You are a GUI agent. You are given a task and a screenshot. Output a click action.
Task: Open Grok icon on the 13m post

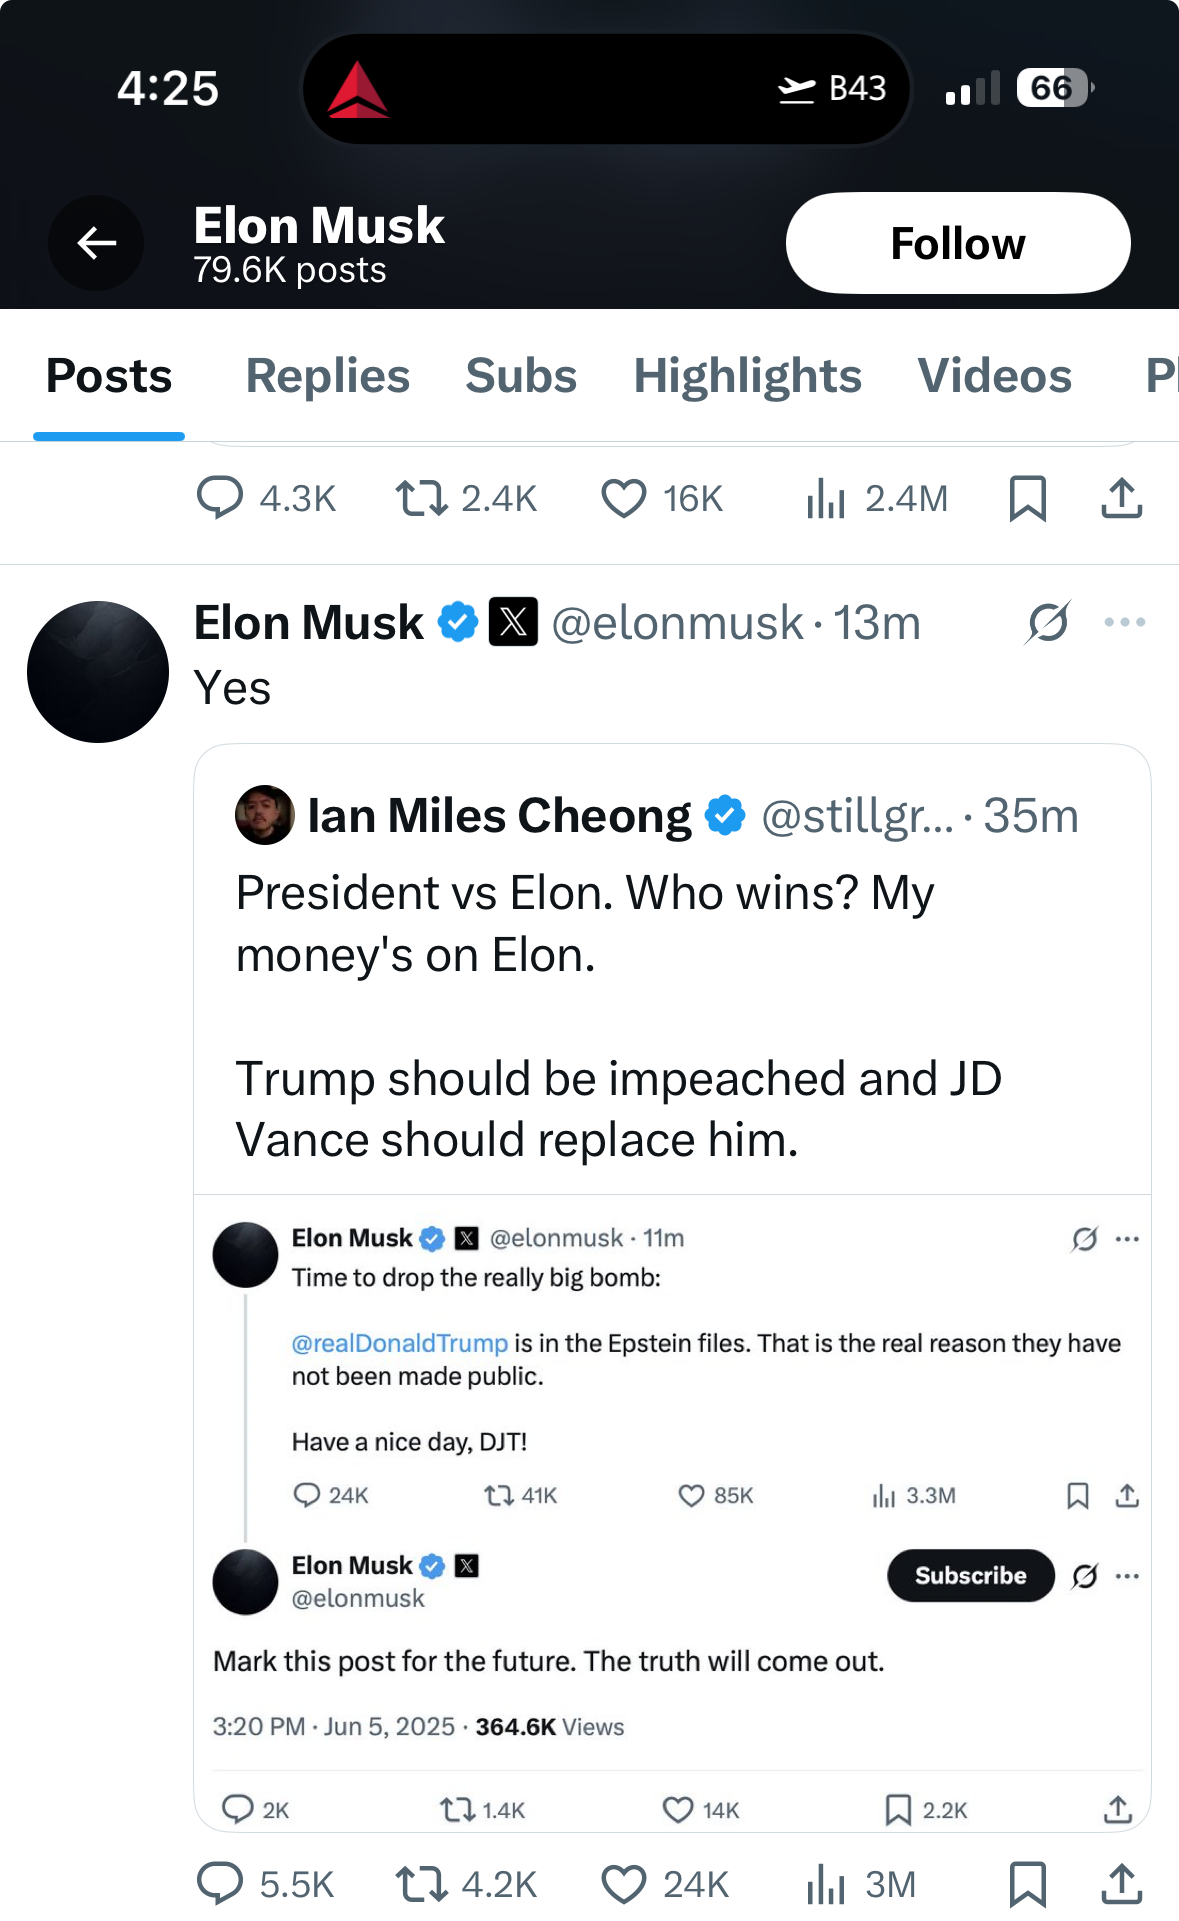[x=1048, y=622]
